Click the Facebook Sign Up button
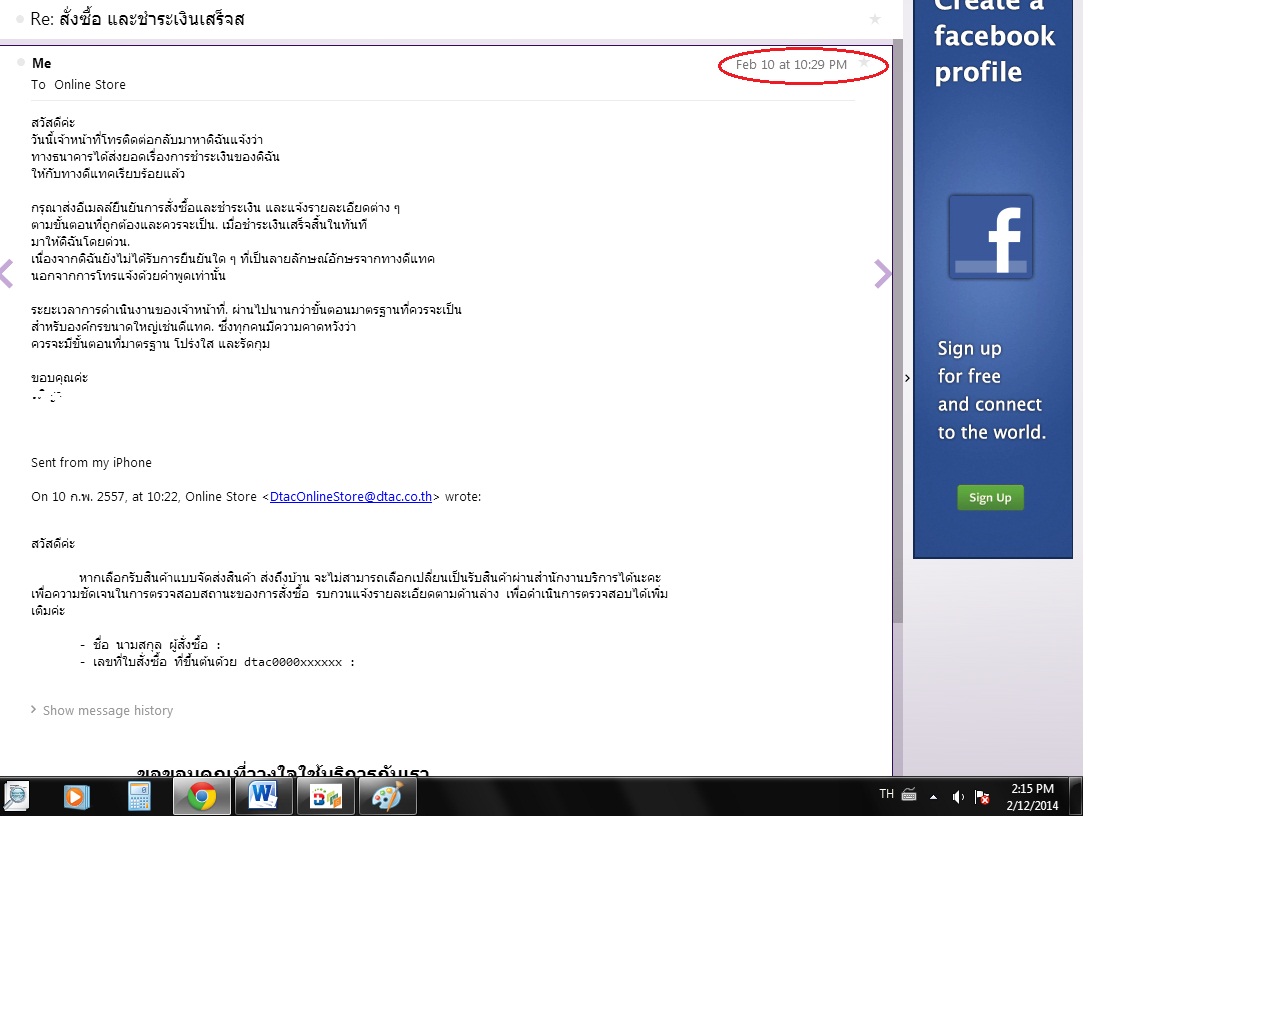Screen dimensions: 1280x1024 pos(990,497)
